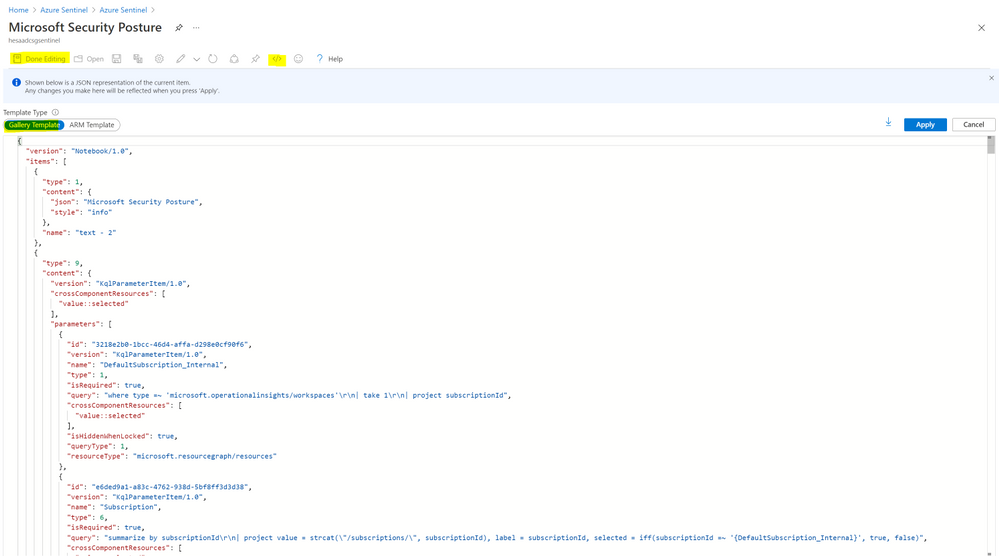Click the id value starting with 3218e2b0
The image size is (999, 556).
[170, 345]
